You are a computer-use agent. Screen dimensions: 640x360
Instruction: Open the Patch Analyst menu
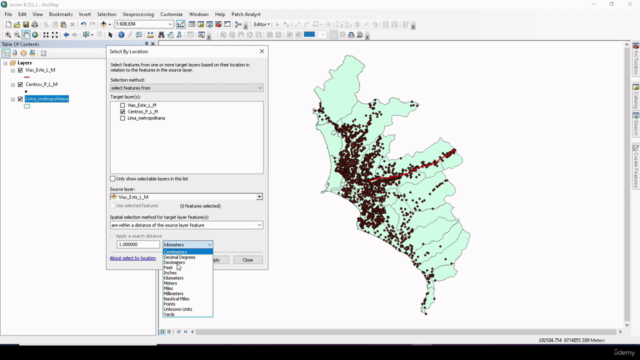click(x=246, y=14)
